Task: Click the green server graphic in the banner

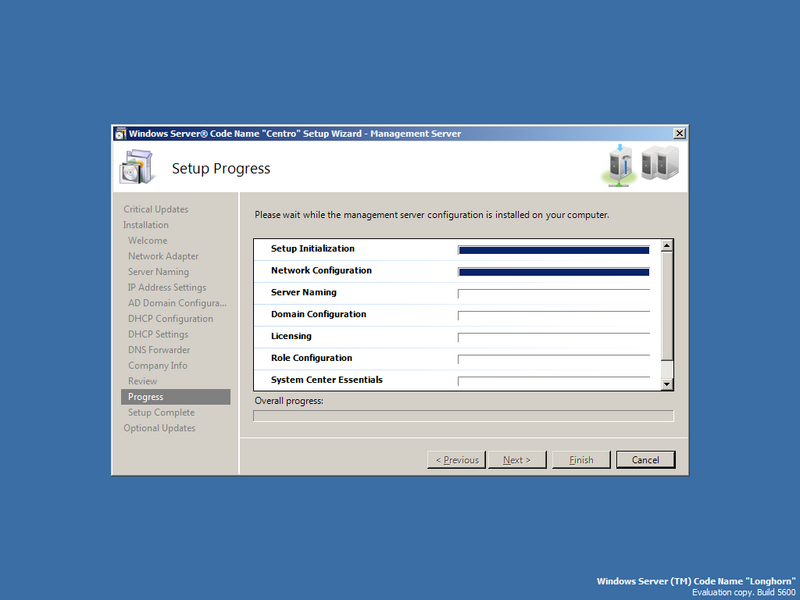Action: click(618, 166)
